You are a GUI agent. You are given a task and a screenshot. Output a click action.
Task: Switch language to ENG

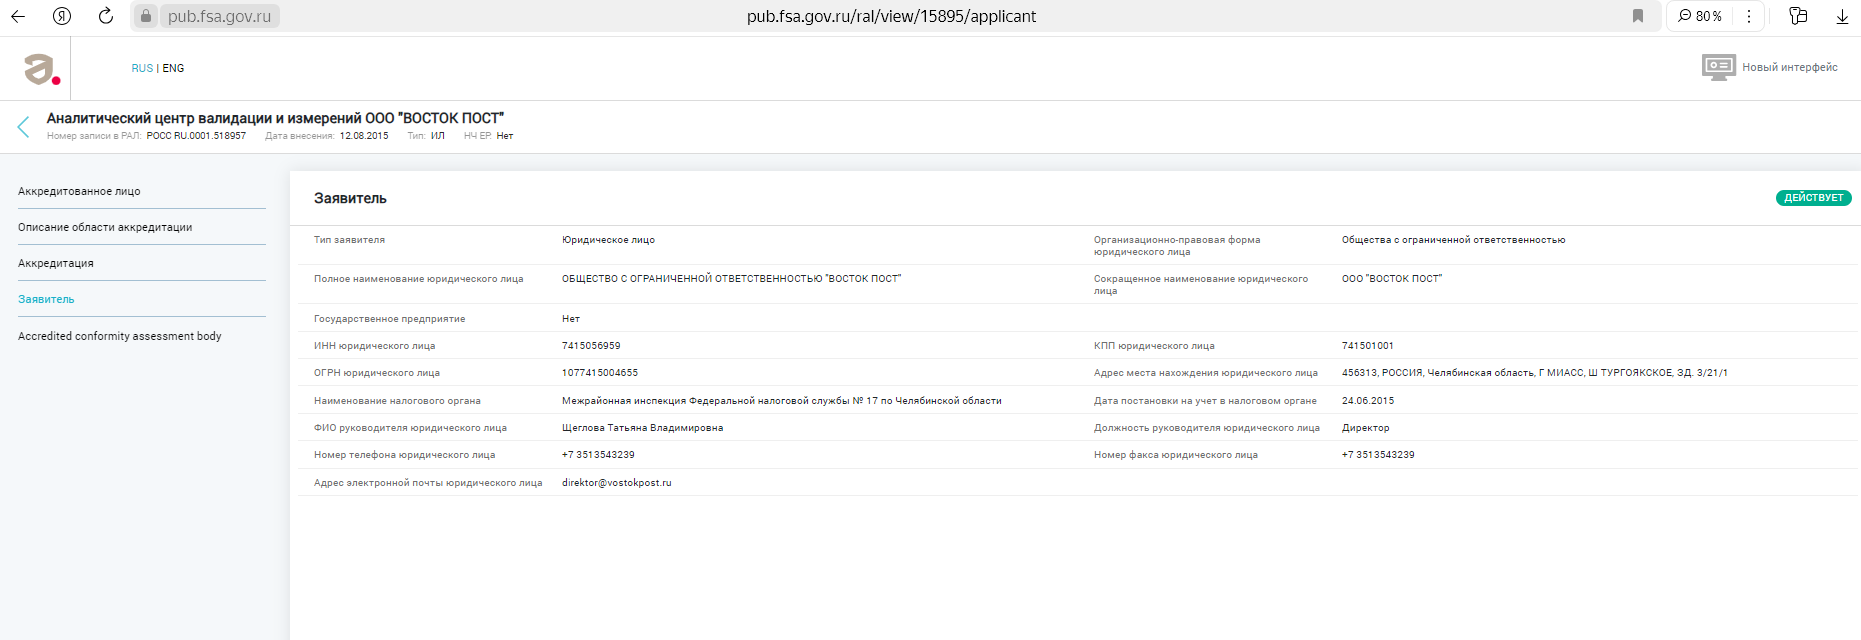pos(173,68)
